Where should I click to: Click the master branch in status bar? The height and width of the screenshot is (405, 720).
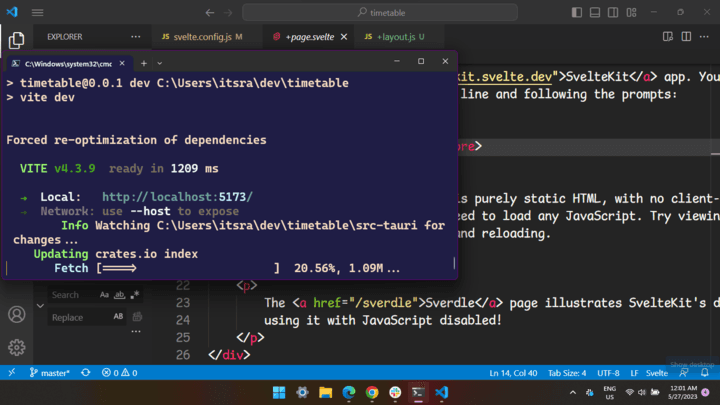click(x=50, y=372)
